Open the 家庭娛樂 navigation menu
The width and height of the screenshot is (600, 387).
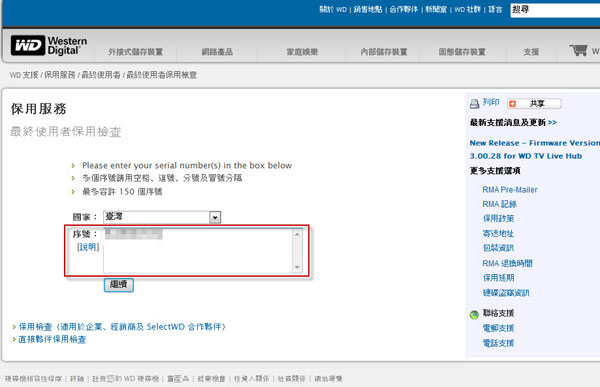click(302, 52)
